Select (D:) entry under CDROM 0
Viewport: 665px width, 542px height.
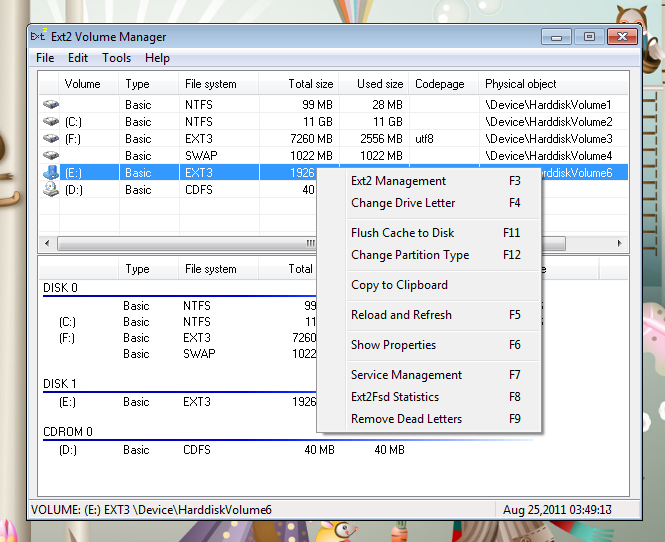click(x=68, y=450)
